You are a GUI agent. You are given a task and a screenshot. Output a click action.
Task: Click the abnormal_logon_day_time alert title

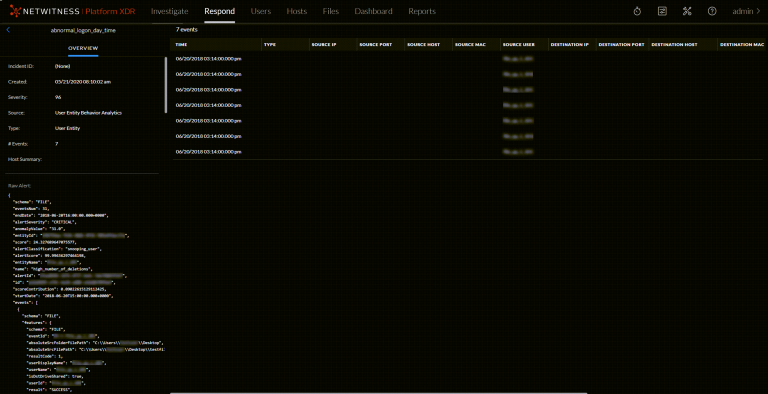point(83,30)
